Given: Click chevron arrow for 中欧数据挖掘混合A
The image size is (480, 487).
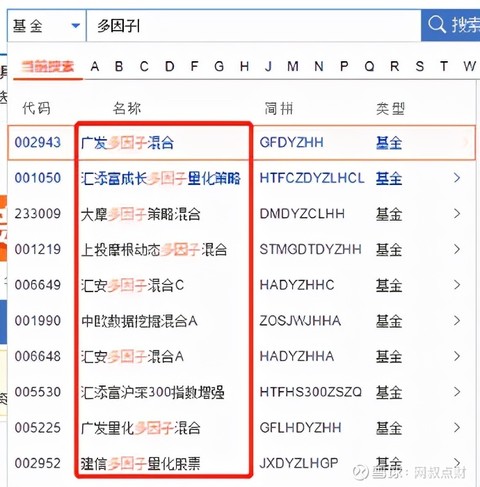Looking at the screenshot, I should coord(457,321).
